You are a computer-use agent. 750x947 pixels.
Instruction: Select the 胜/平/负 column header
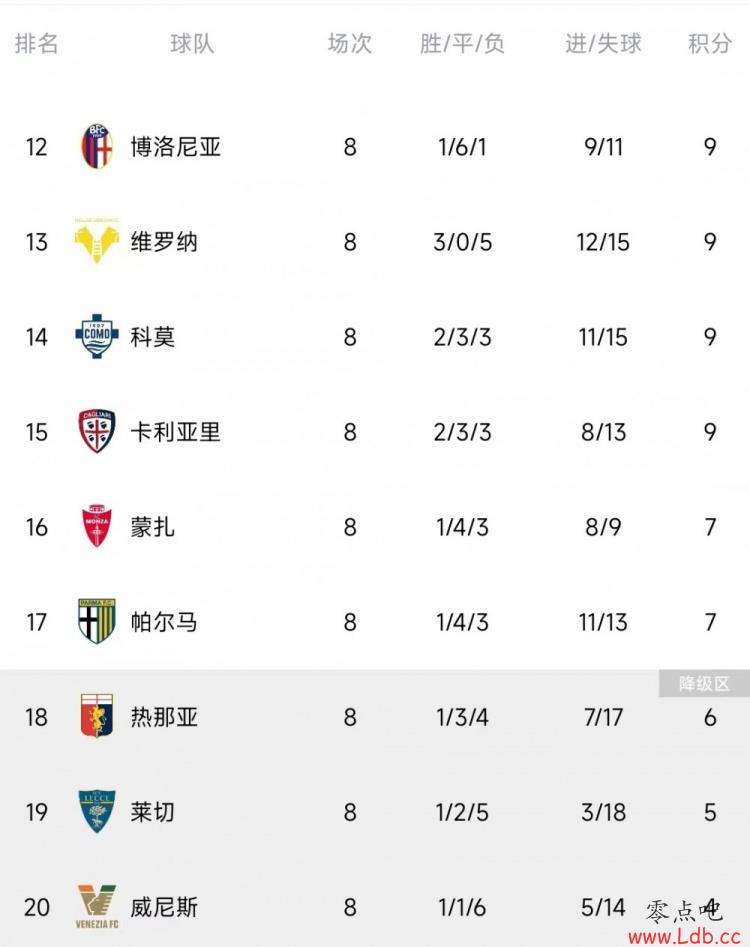pyautogui.click(x=462, y=44)
